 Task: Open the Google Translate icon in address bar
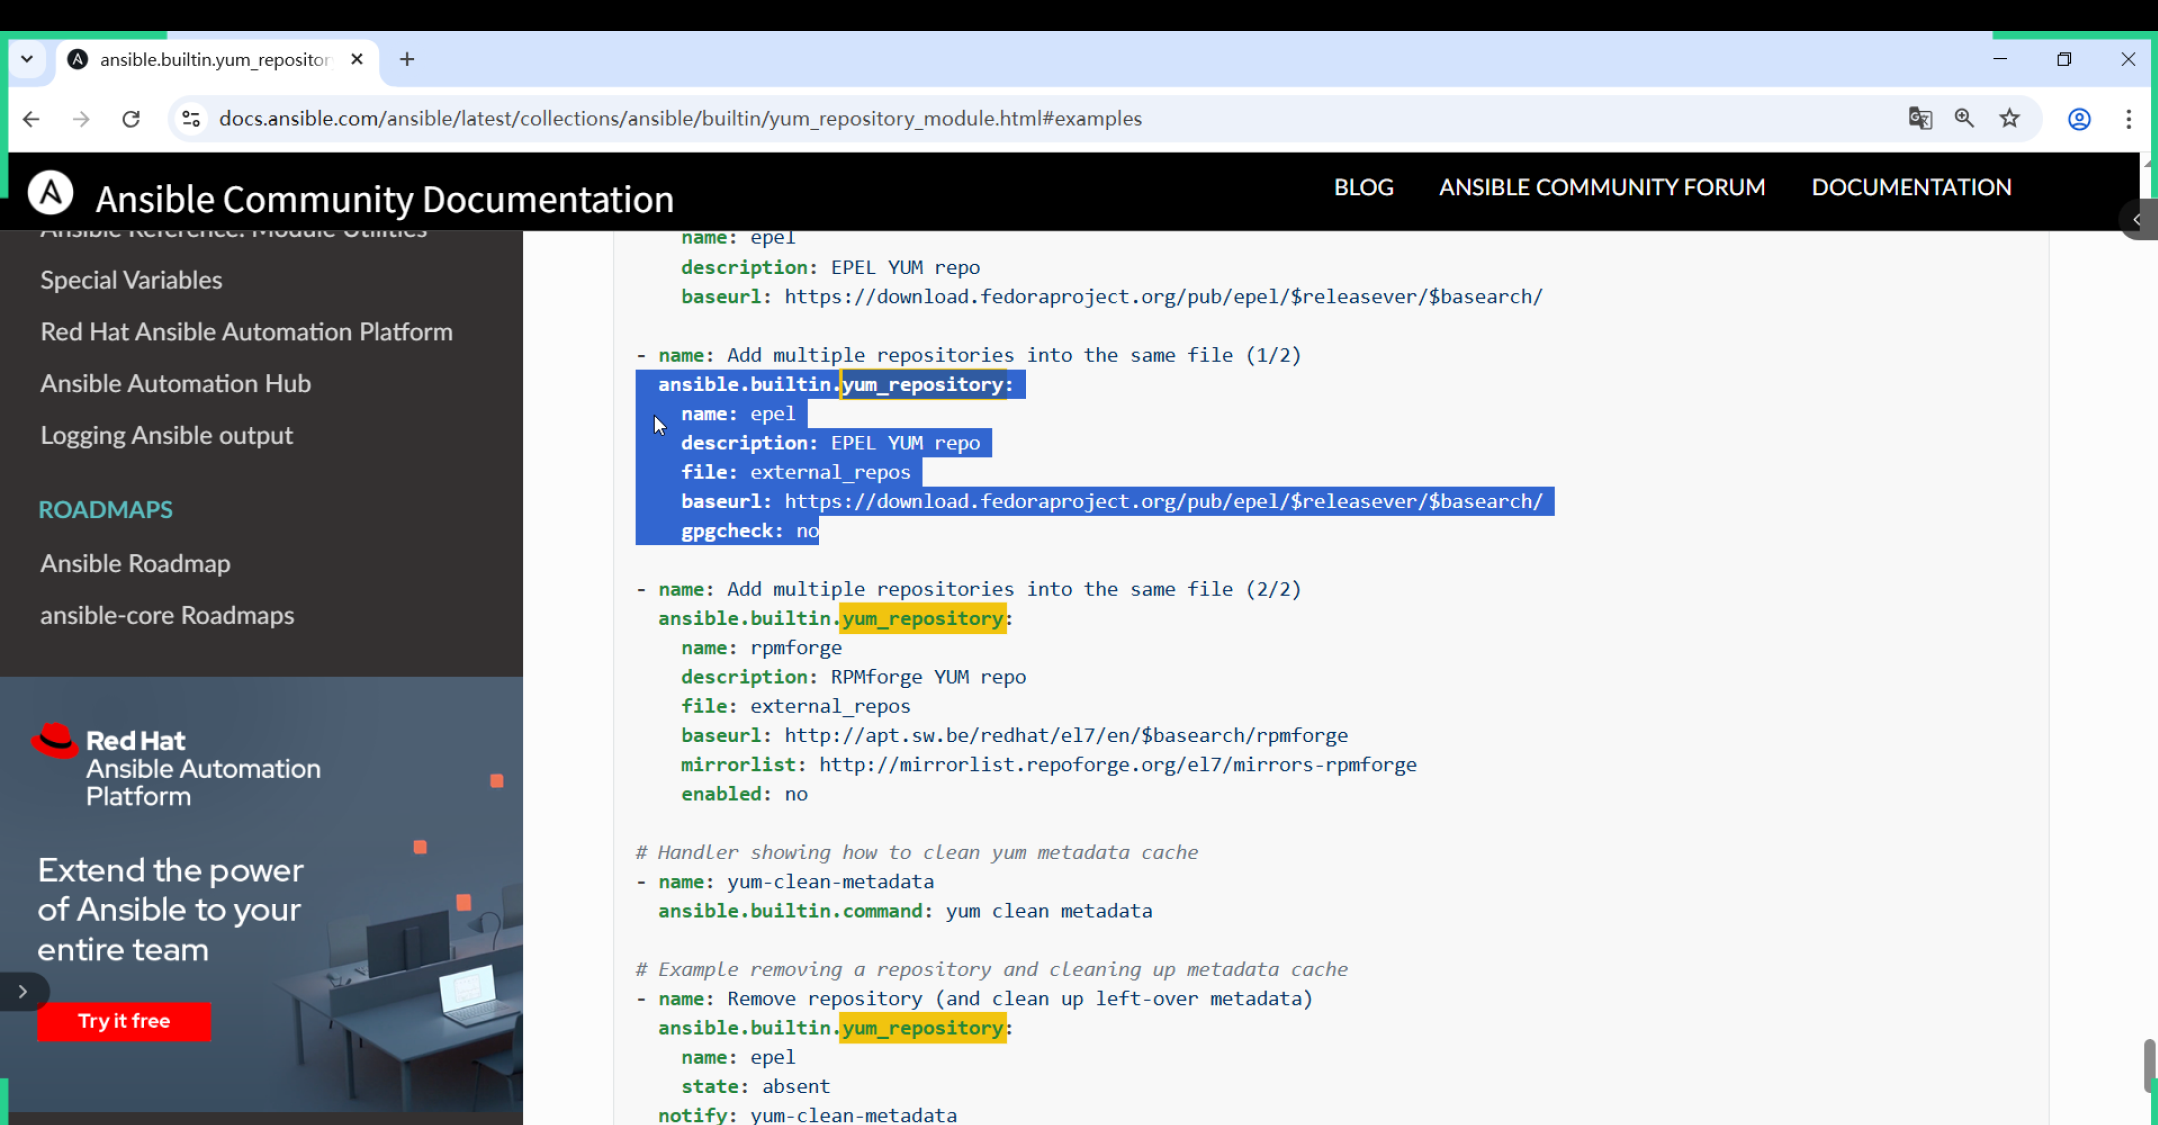click(x=1919, y=119)
